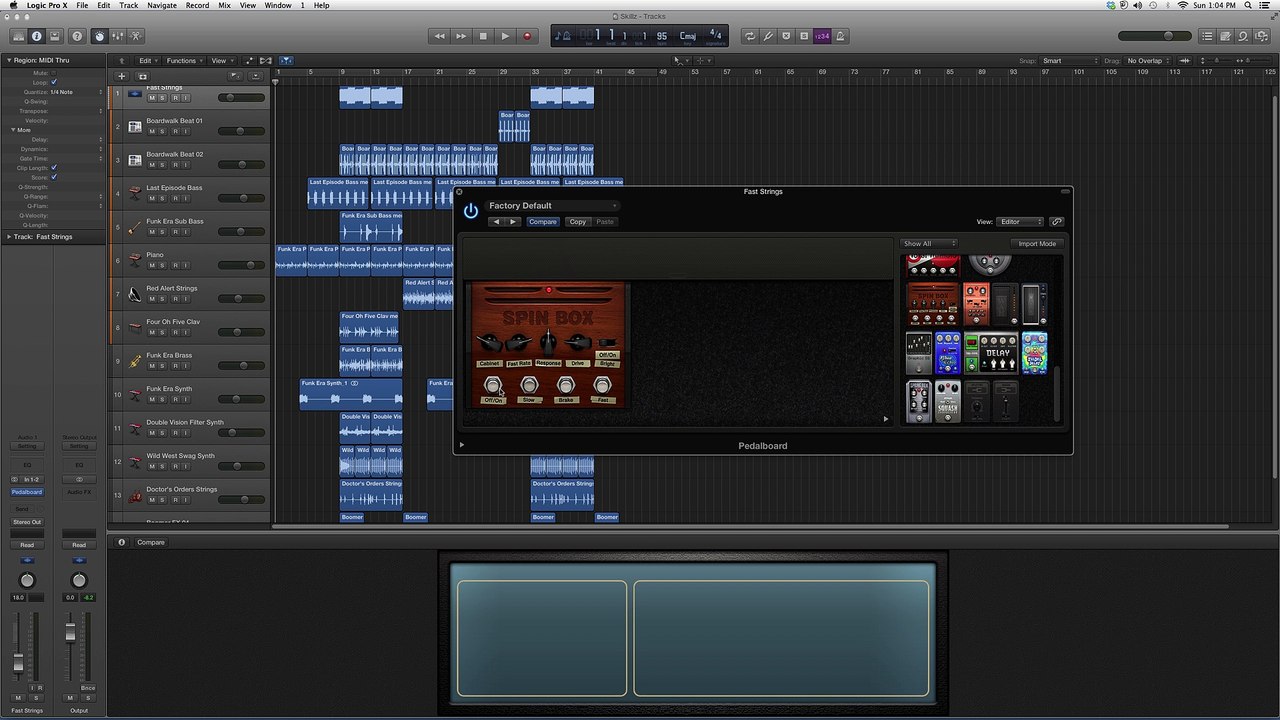1280x720 pixels.
Task: Click Compare in Pedalboard window
Action: coord(543,222)
